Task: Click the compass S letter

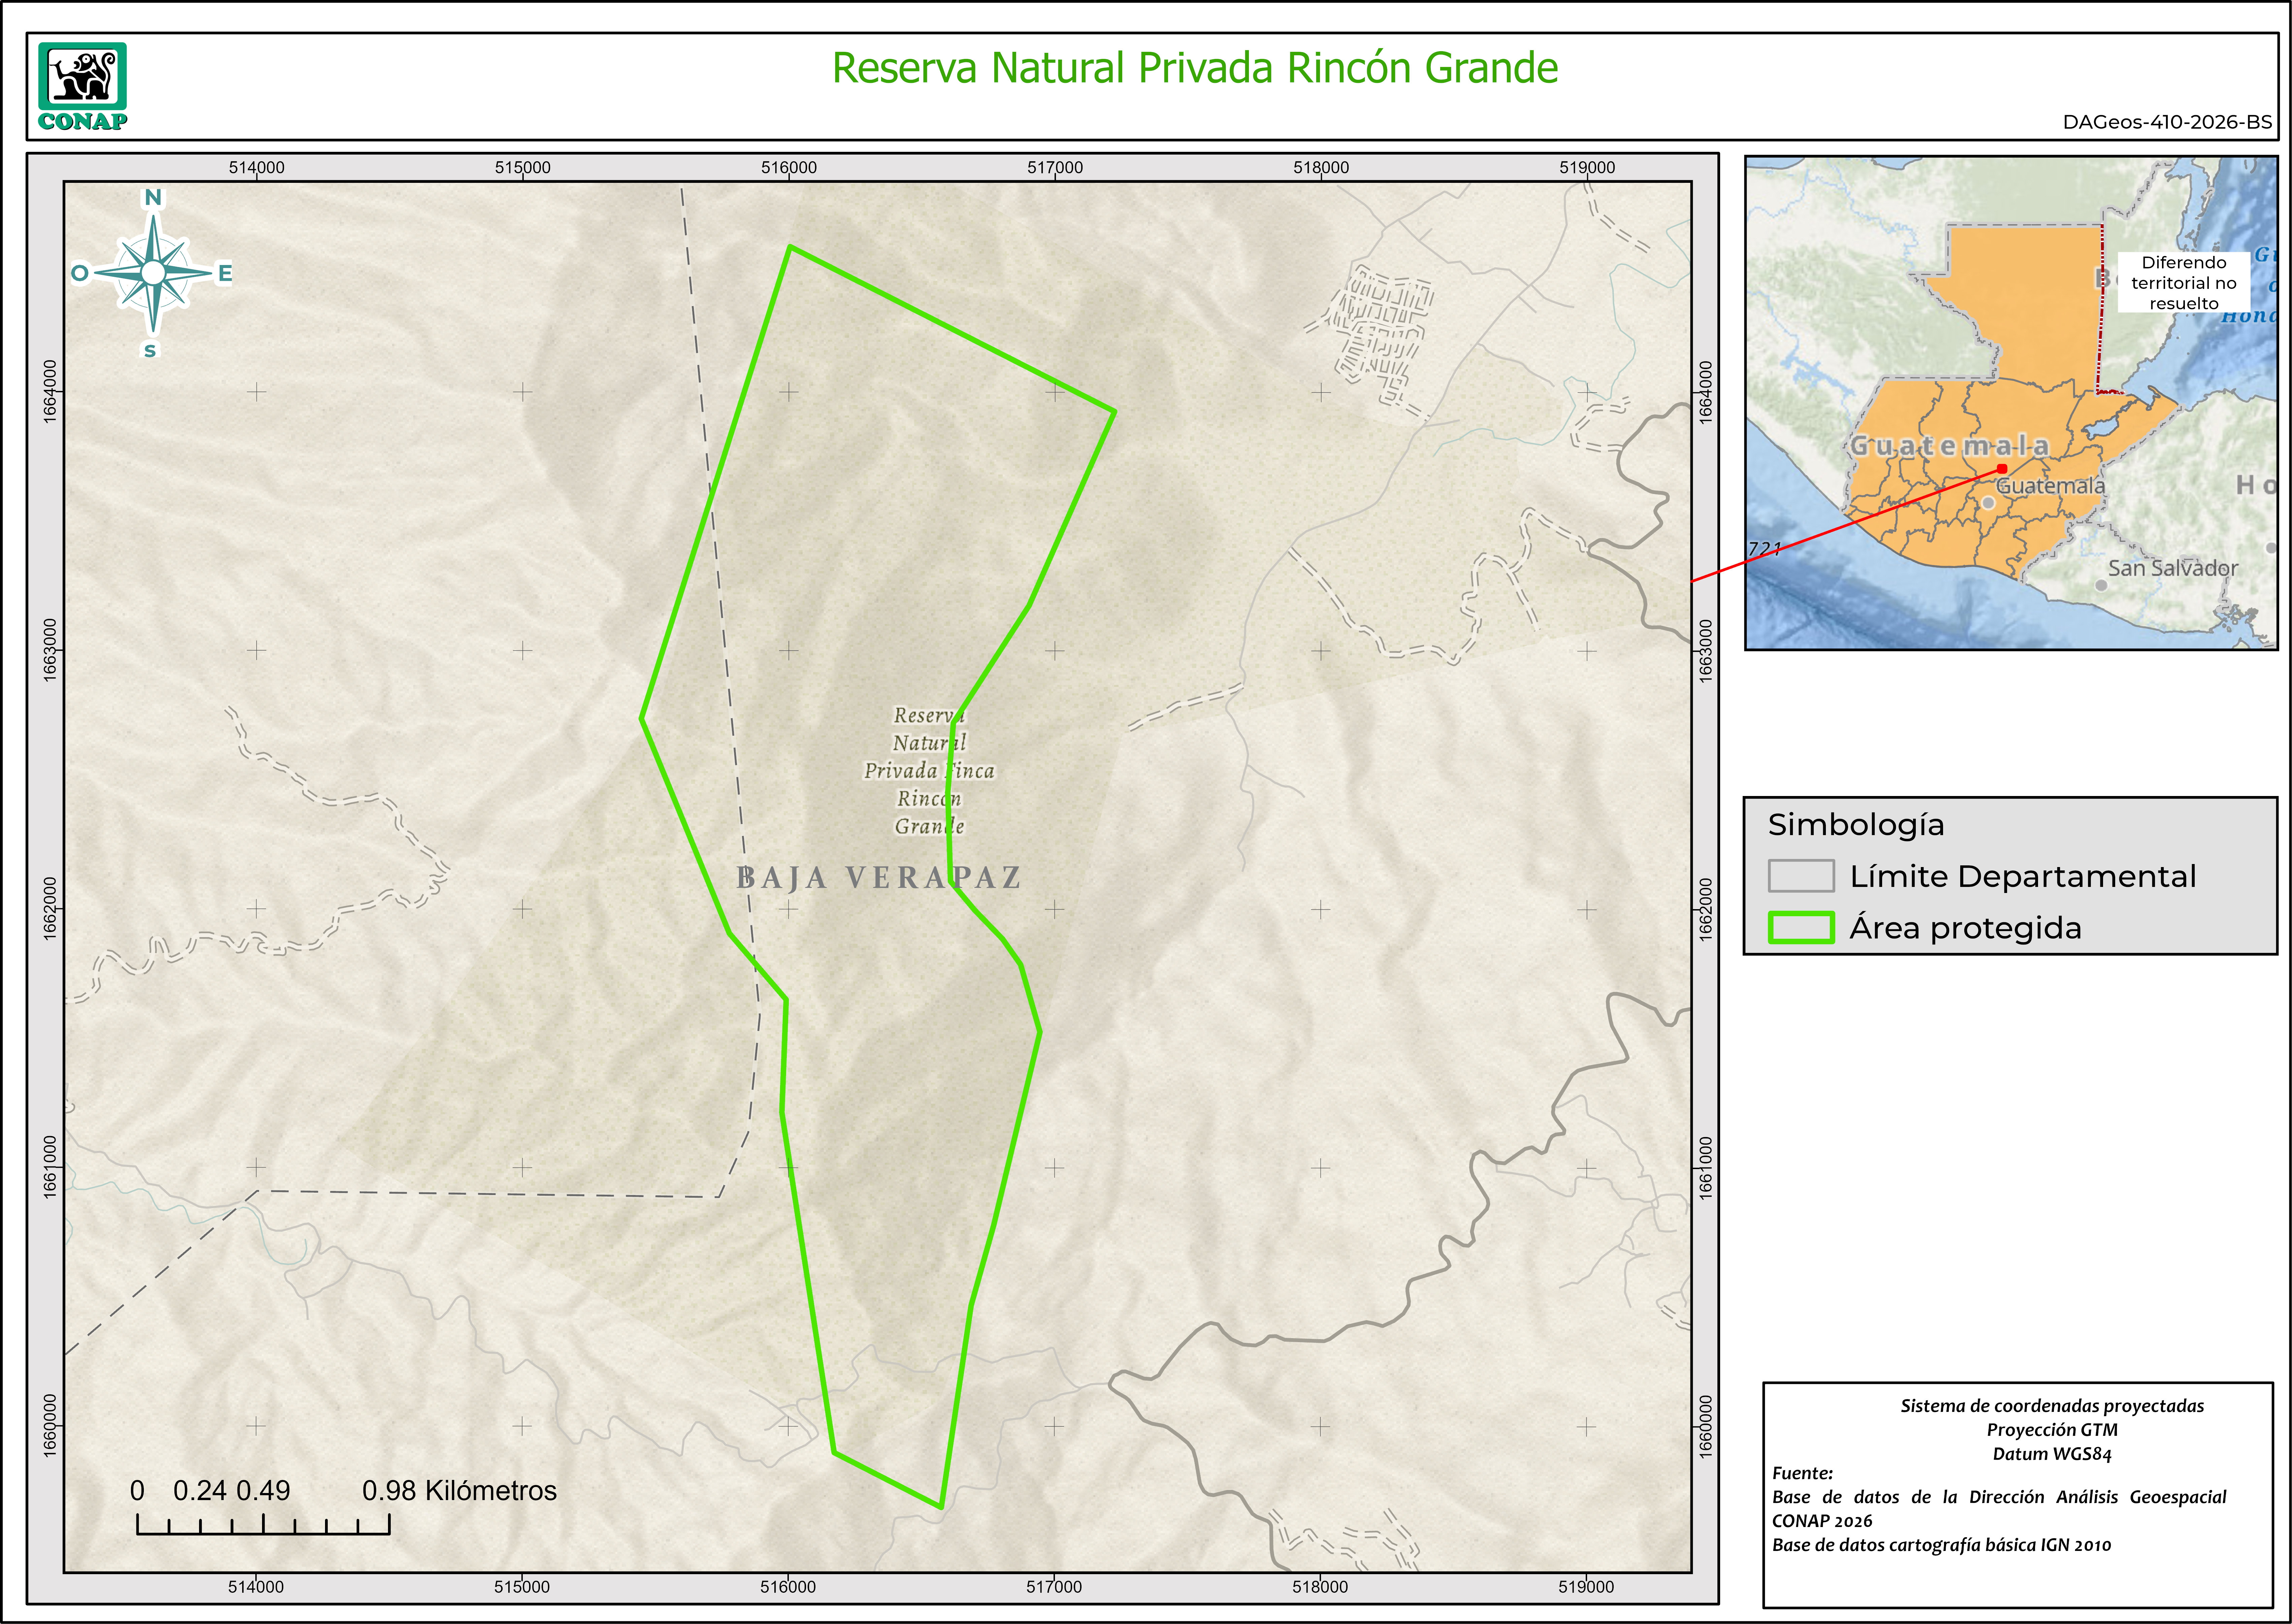Action: click(x=150, y=351)
